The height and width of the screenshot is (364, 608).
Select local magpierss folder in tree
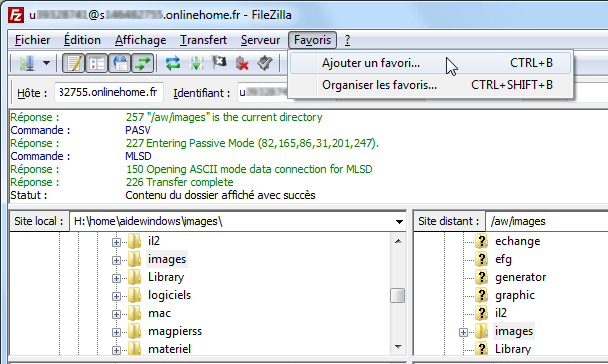click(x=175, y=331)
